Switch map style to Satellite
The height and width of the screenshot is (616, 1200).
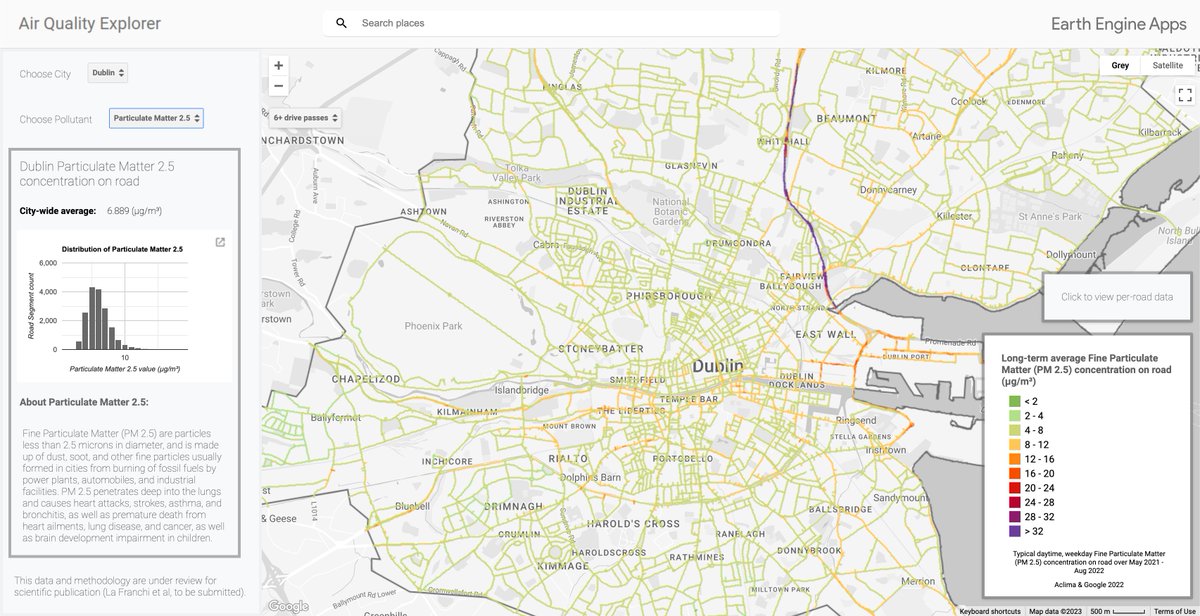[1167, 65]
